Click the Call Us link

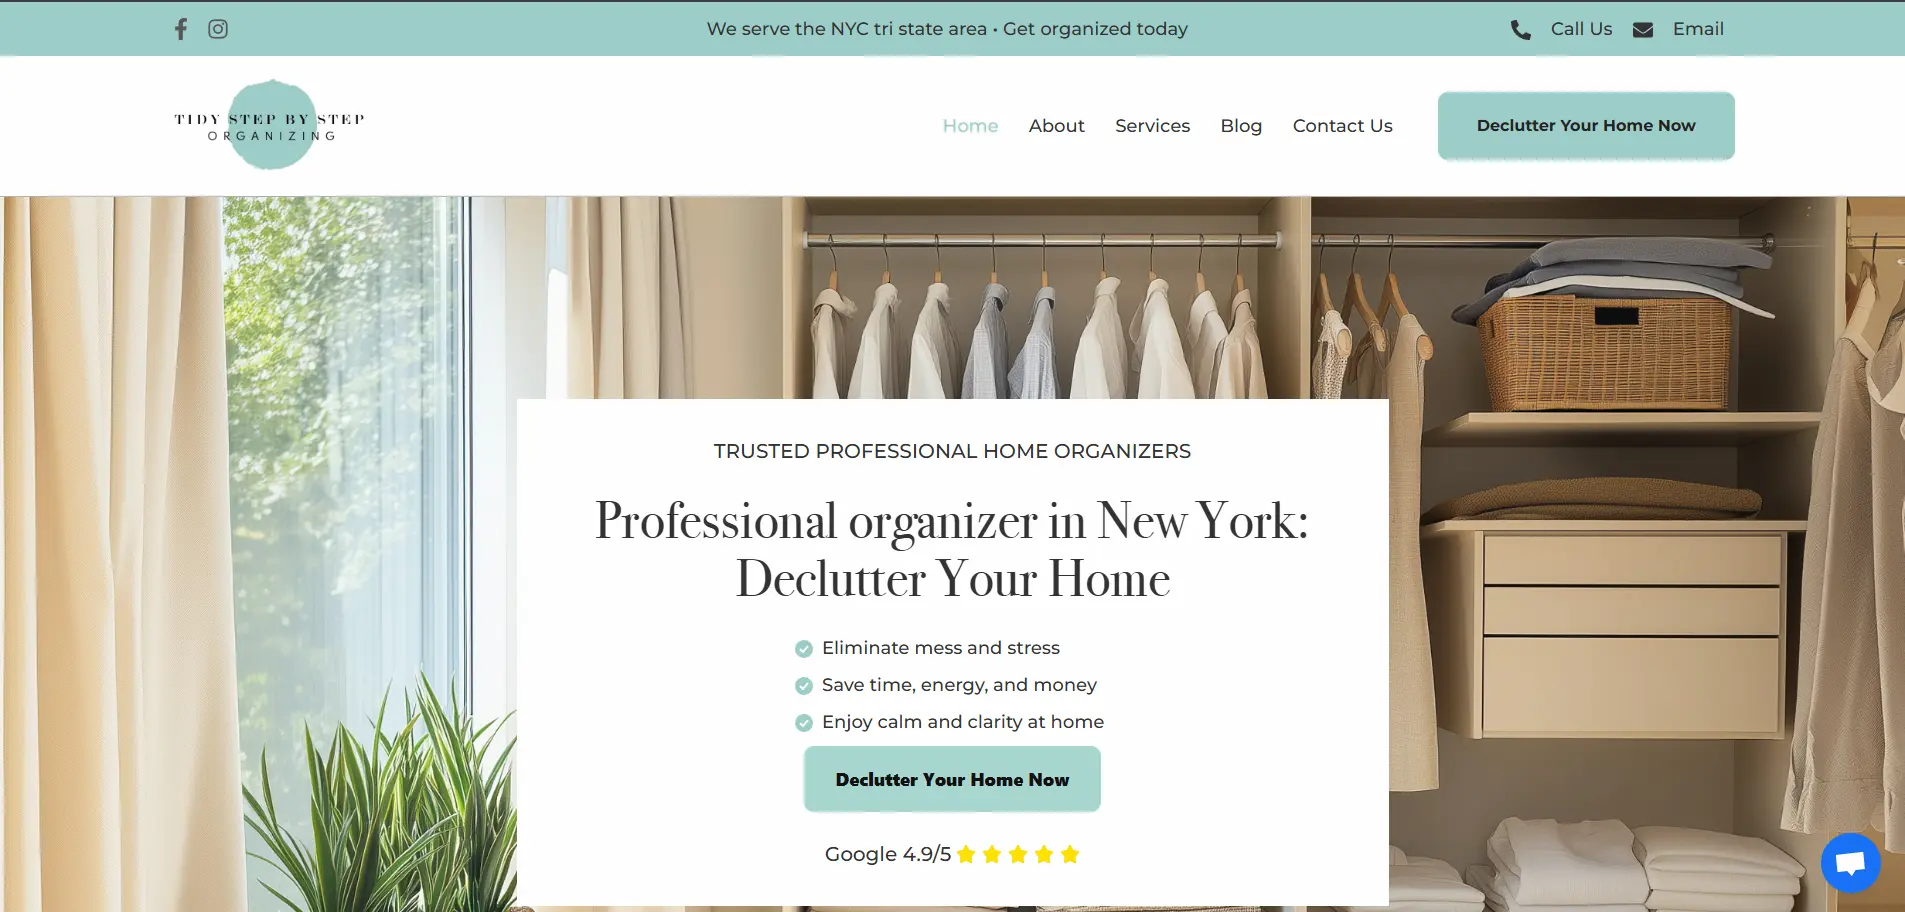pyautogui.click(x=1581, y=29)
